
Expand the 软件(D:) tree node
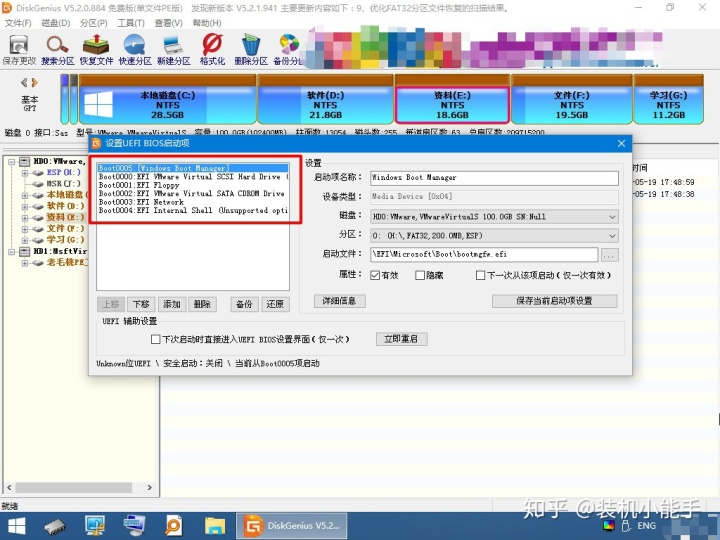pyautogui.click(x=25, y=206)
